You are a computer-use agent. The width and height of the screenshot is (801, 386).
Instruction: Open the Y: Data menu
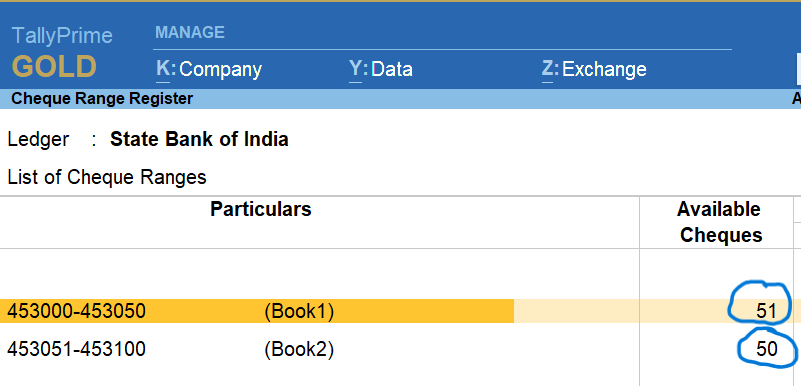click(381, 69)
